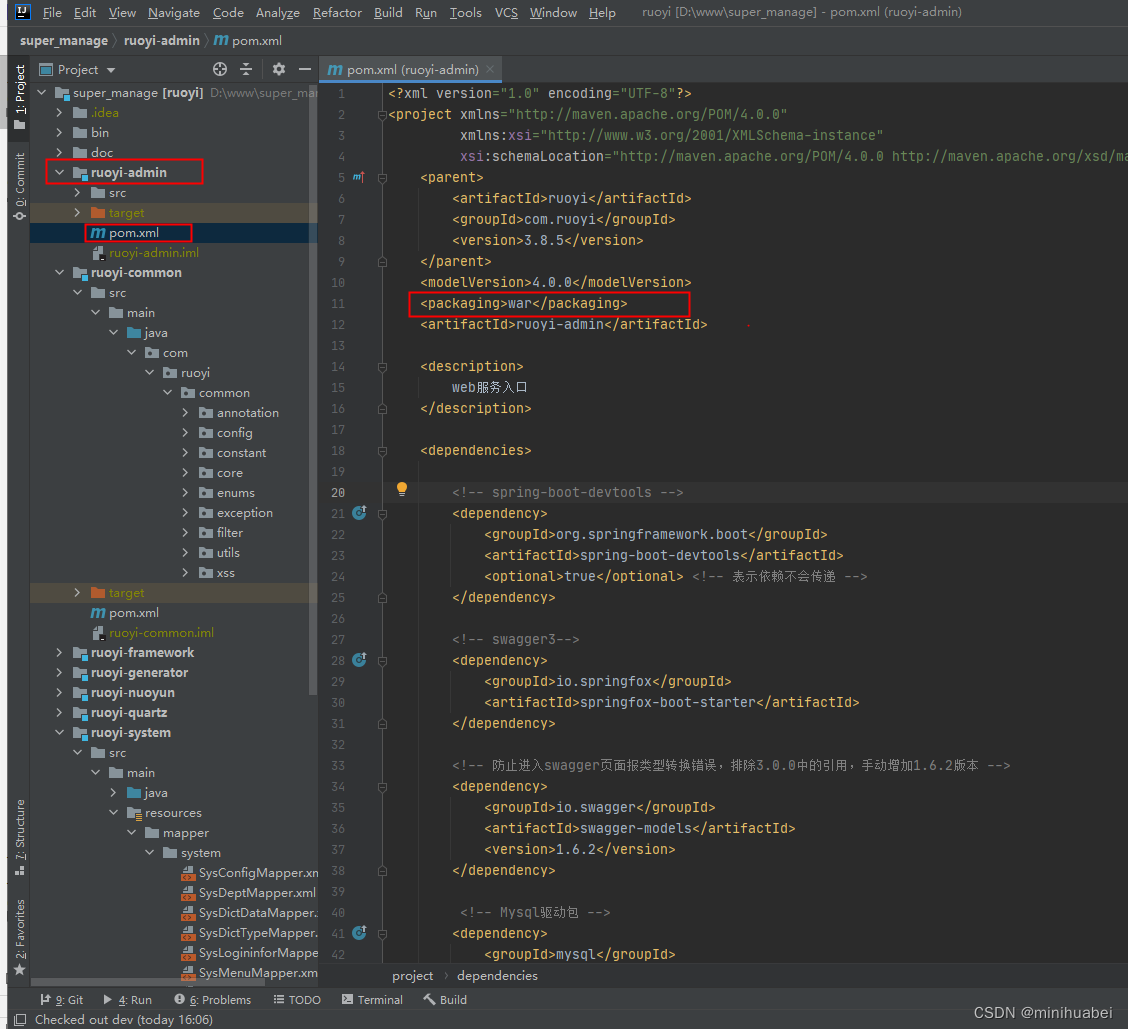The image size is (1128, 1029).
Task: Open the Analyze menu
Action: (x=278, y=12)
